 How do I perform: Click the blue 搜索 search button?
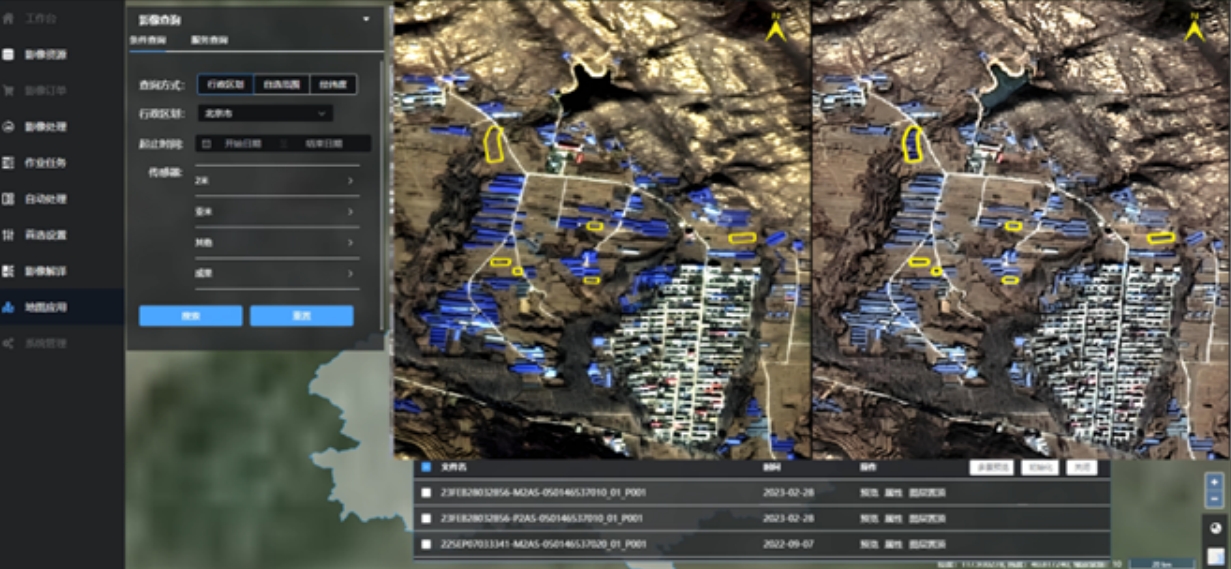pyautogui.click(x=190, y=316)
